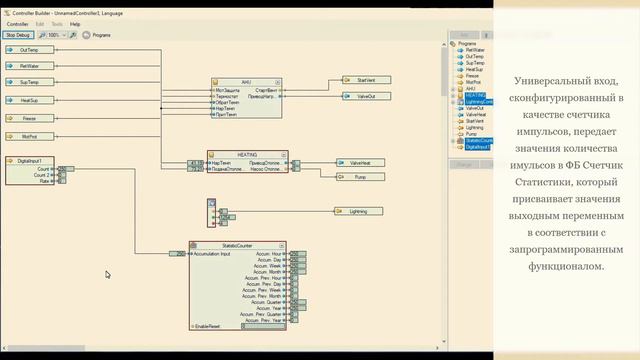Click the round Programs toolbar icon

tap(86, 35)
